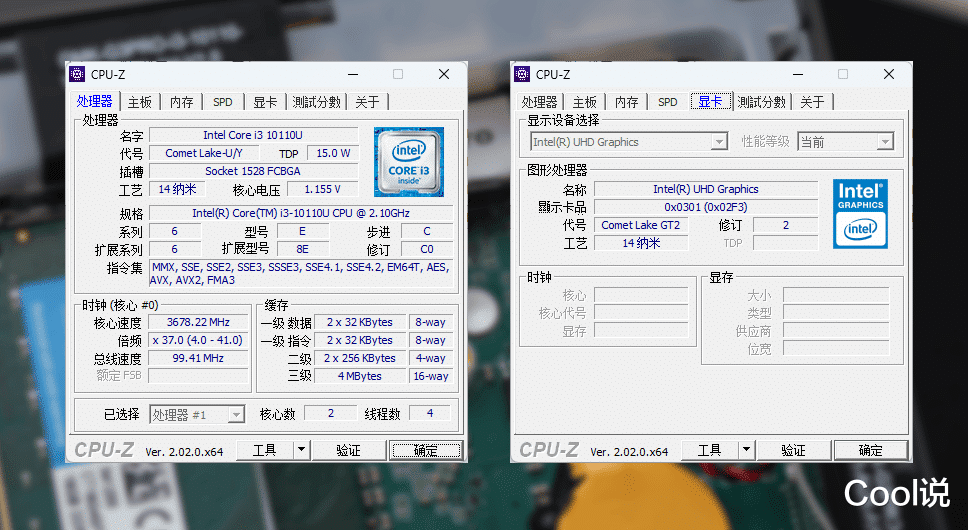Click 确定 button in left window
The height and width of the screenshot is (530, 968).
[426, 450]
